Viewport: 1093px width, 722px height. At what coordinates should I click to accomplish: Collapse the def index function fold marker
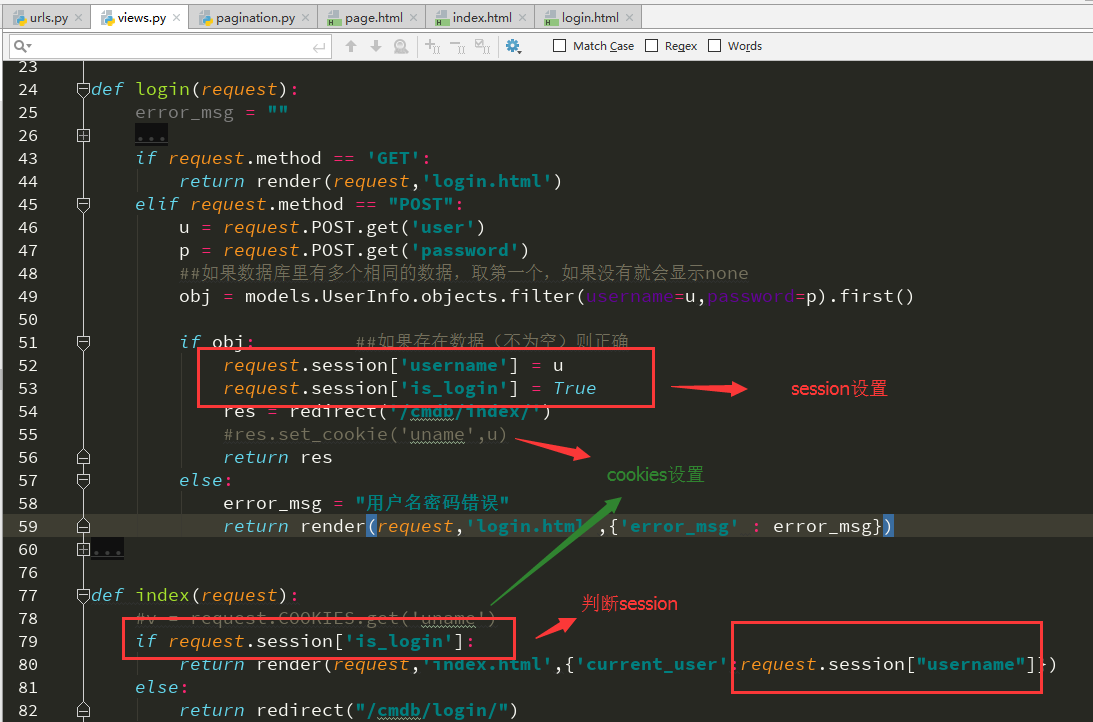tap(83, 595)
